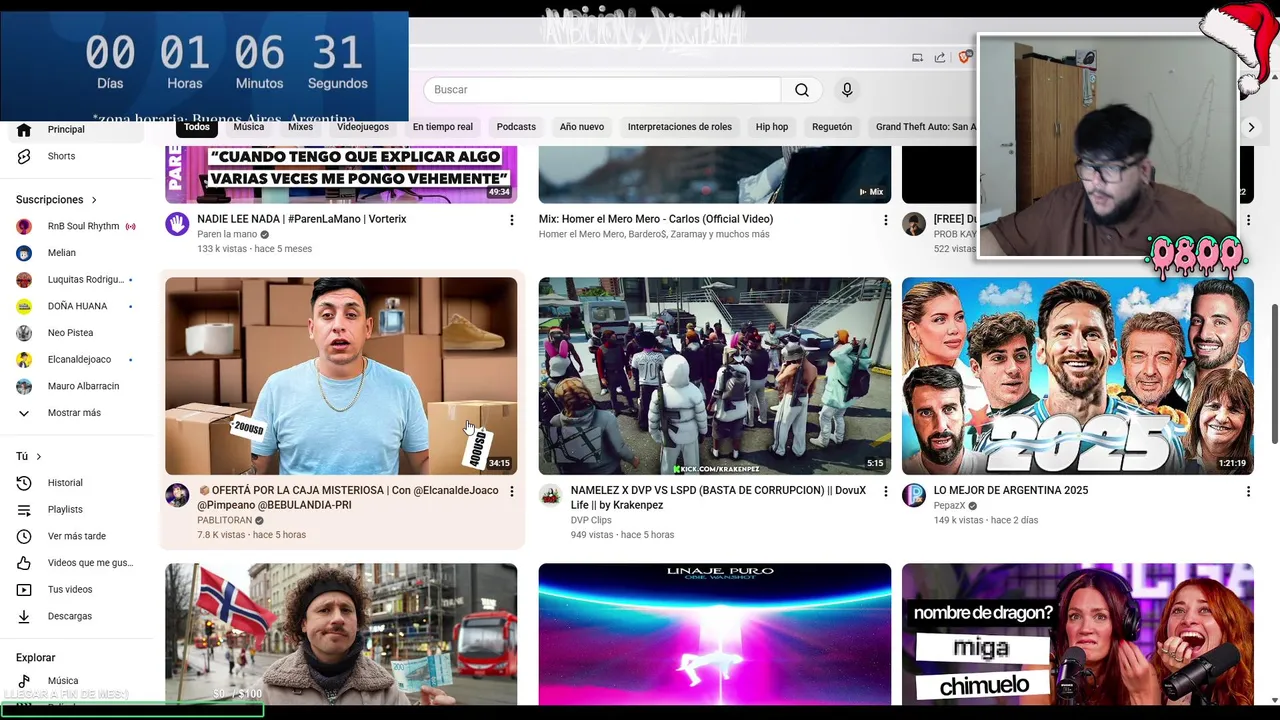Open more options for NADIE LEE NADA video
Screen dimensions: 1280x720
click(x=511, y=220)
